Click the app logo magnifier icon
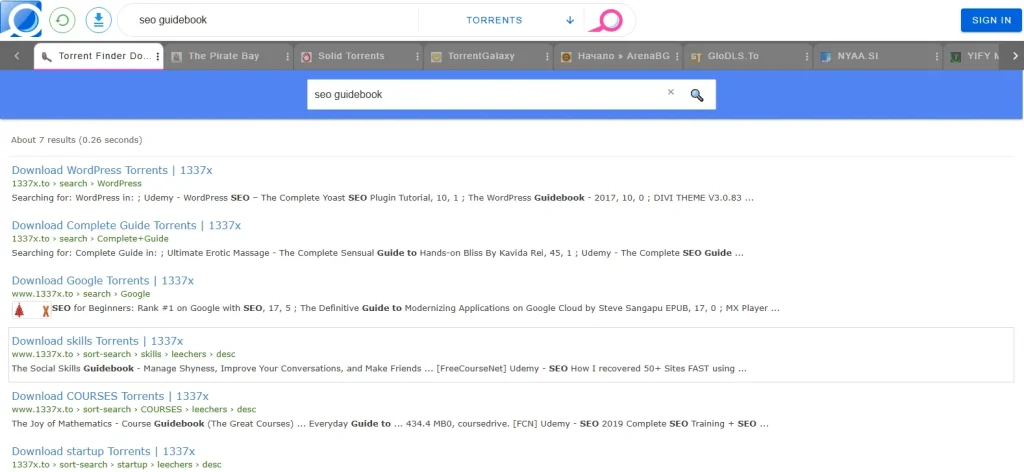 click(x=21, y=19)
